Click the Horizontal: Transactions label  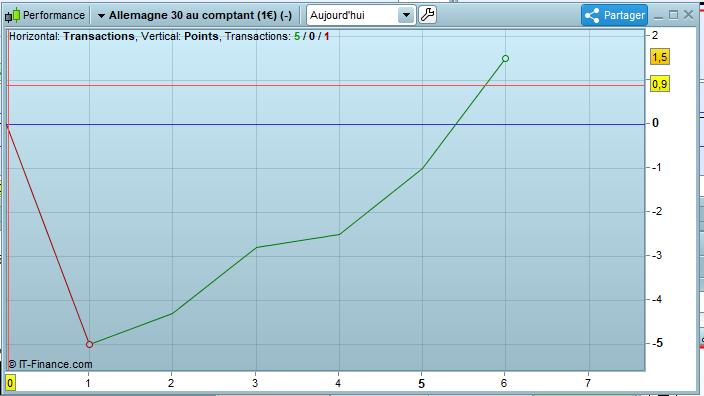point(71,36)
